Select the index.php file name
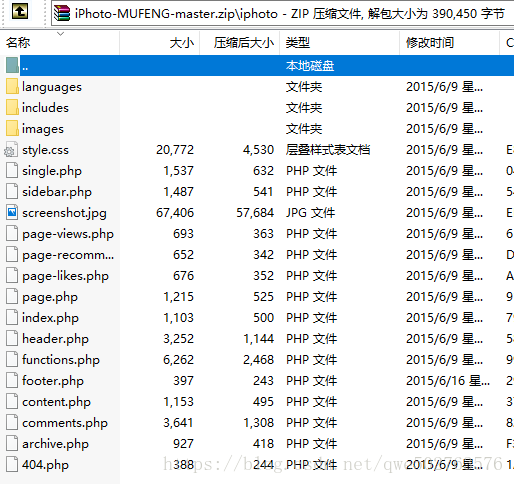This screenshot has width=514, height=484. [x=50, y=318]
